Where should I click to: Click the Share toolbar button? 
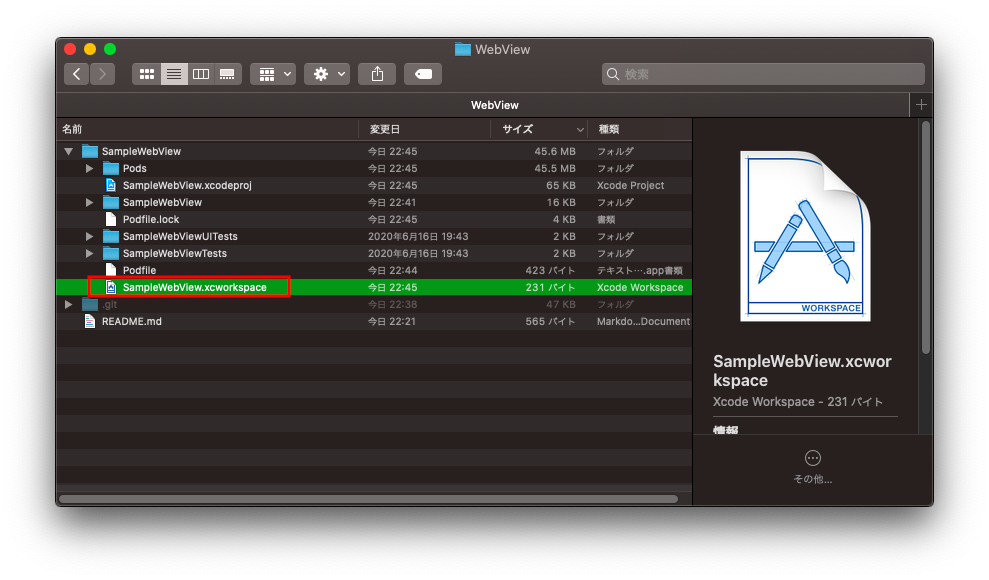377,74
